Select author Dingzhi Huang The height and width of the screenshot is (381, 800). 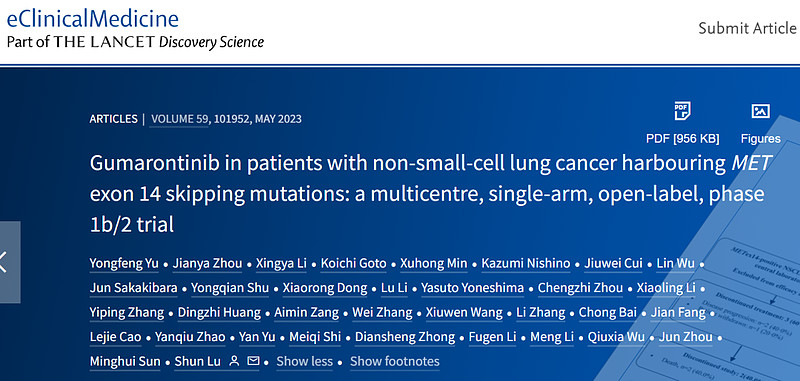click(x=219, y=313)
